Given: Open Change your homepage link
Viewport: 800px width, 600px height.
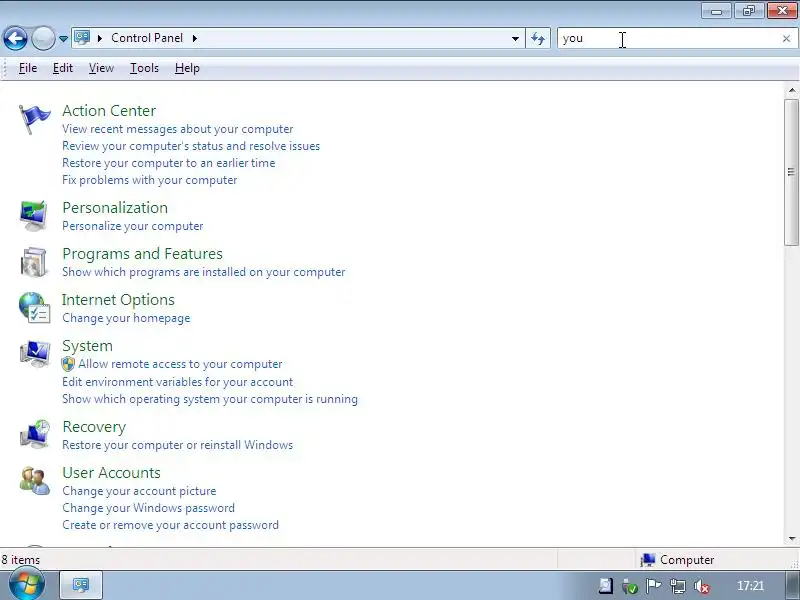Looking at the screenshot, I should (126, 318).
